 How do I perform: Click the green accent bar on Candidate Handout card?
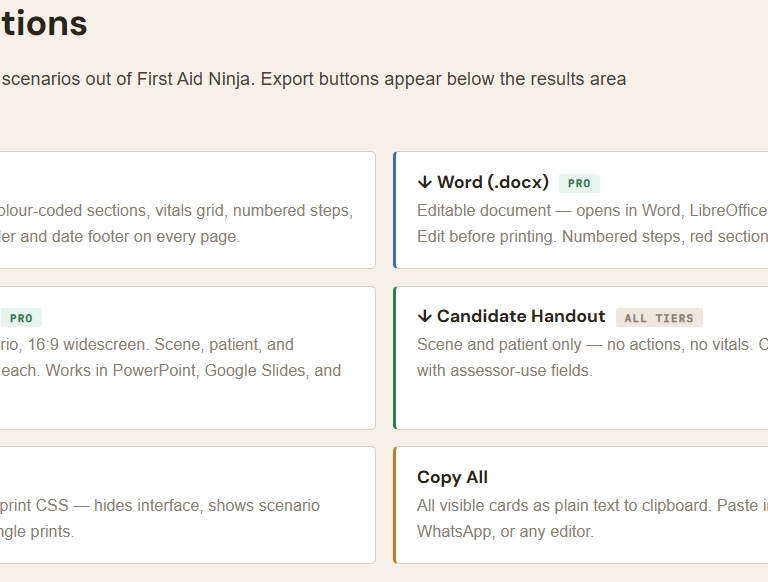(x=395, y=357)
